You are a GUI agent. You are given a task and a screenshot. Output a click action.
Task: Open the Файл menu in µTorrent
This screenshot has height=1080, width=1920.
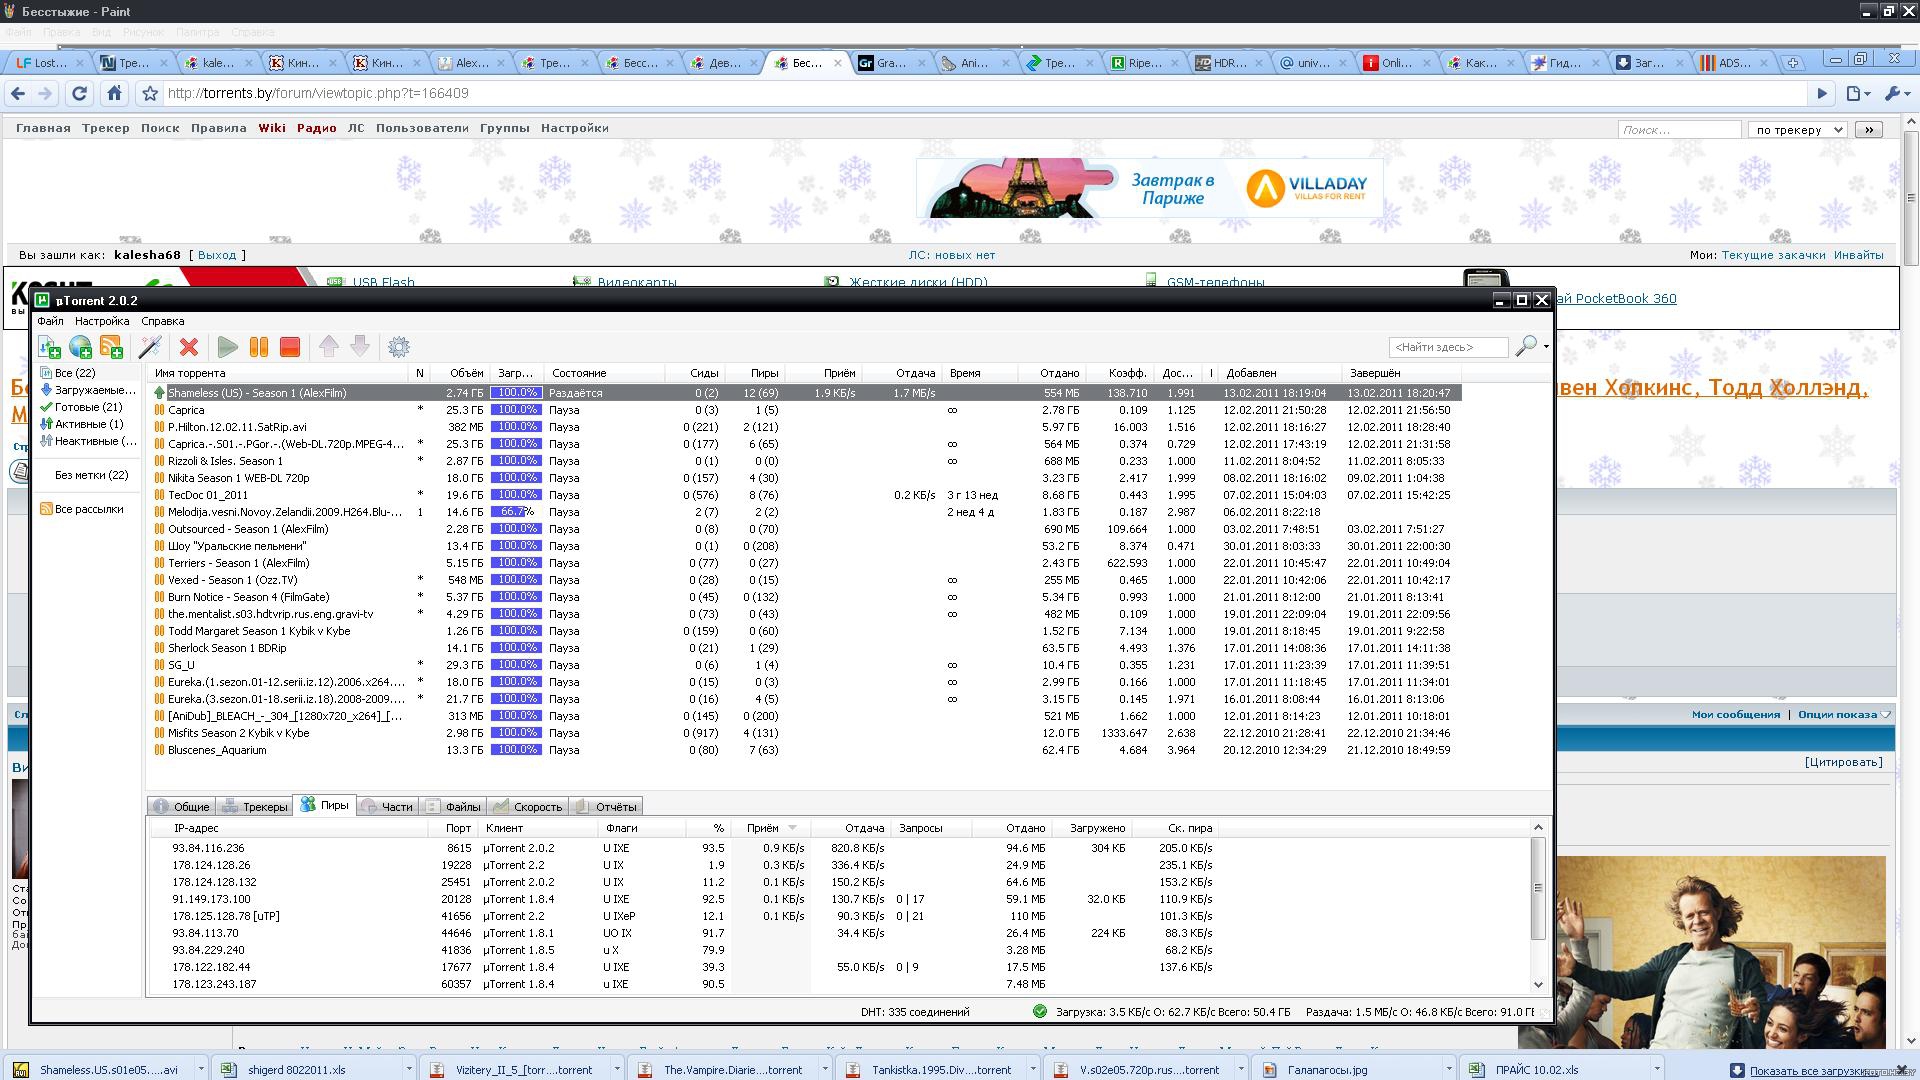pyautogui.click(x=50, y=321)
